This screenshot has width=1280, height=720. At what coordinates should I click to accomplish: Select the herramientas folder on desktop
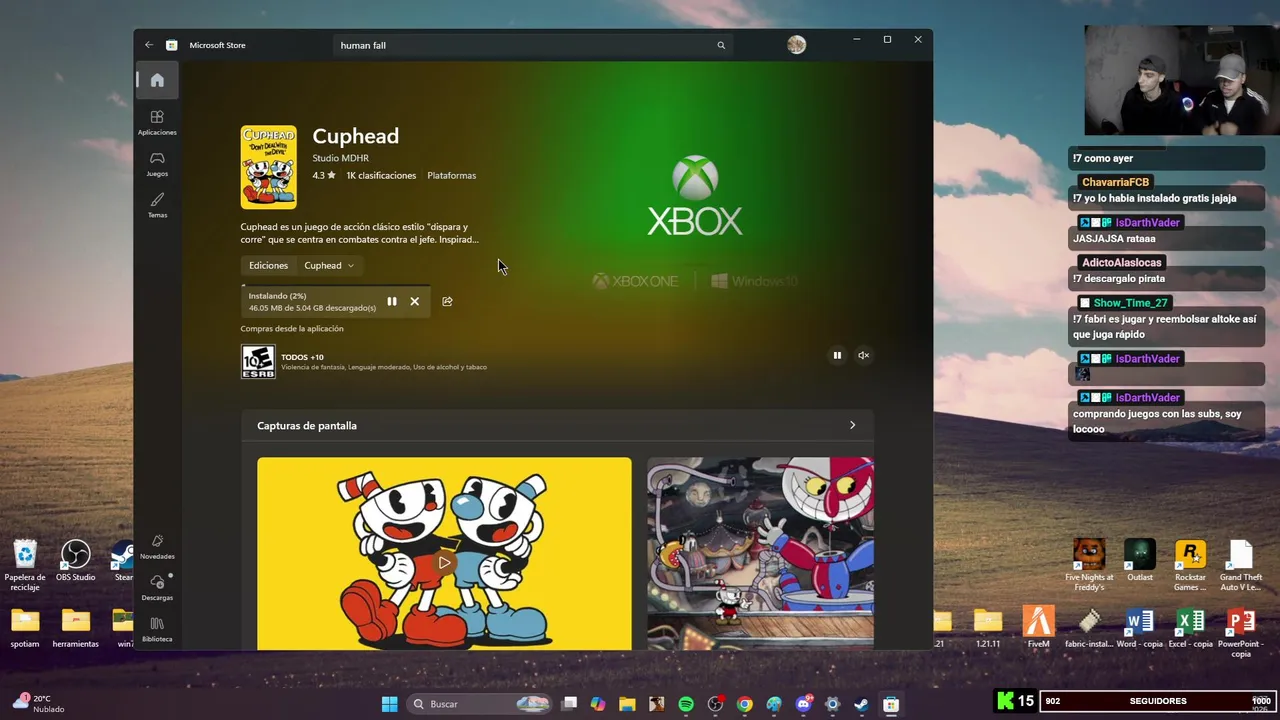(75, 629)
